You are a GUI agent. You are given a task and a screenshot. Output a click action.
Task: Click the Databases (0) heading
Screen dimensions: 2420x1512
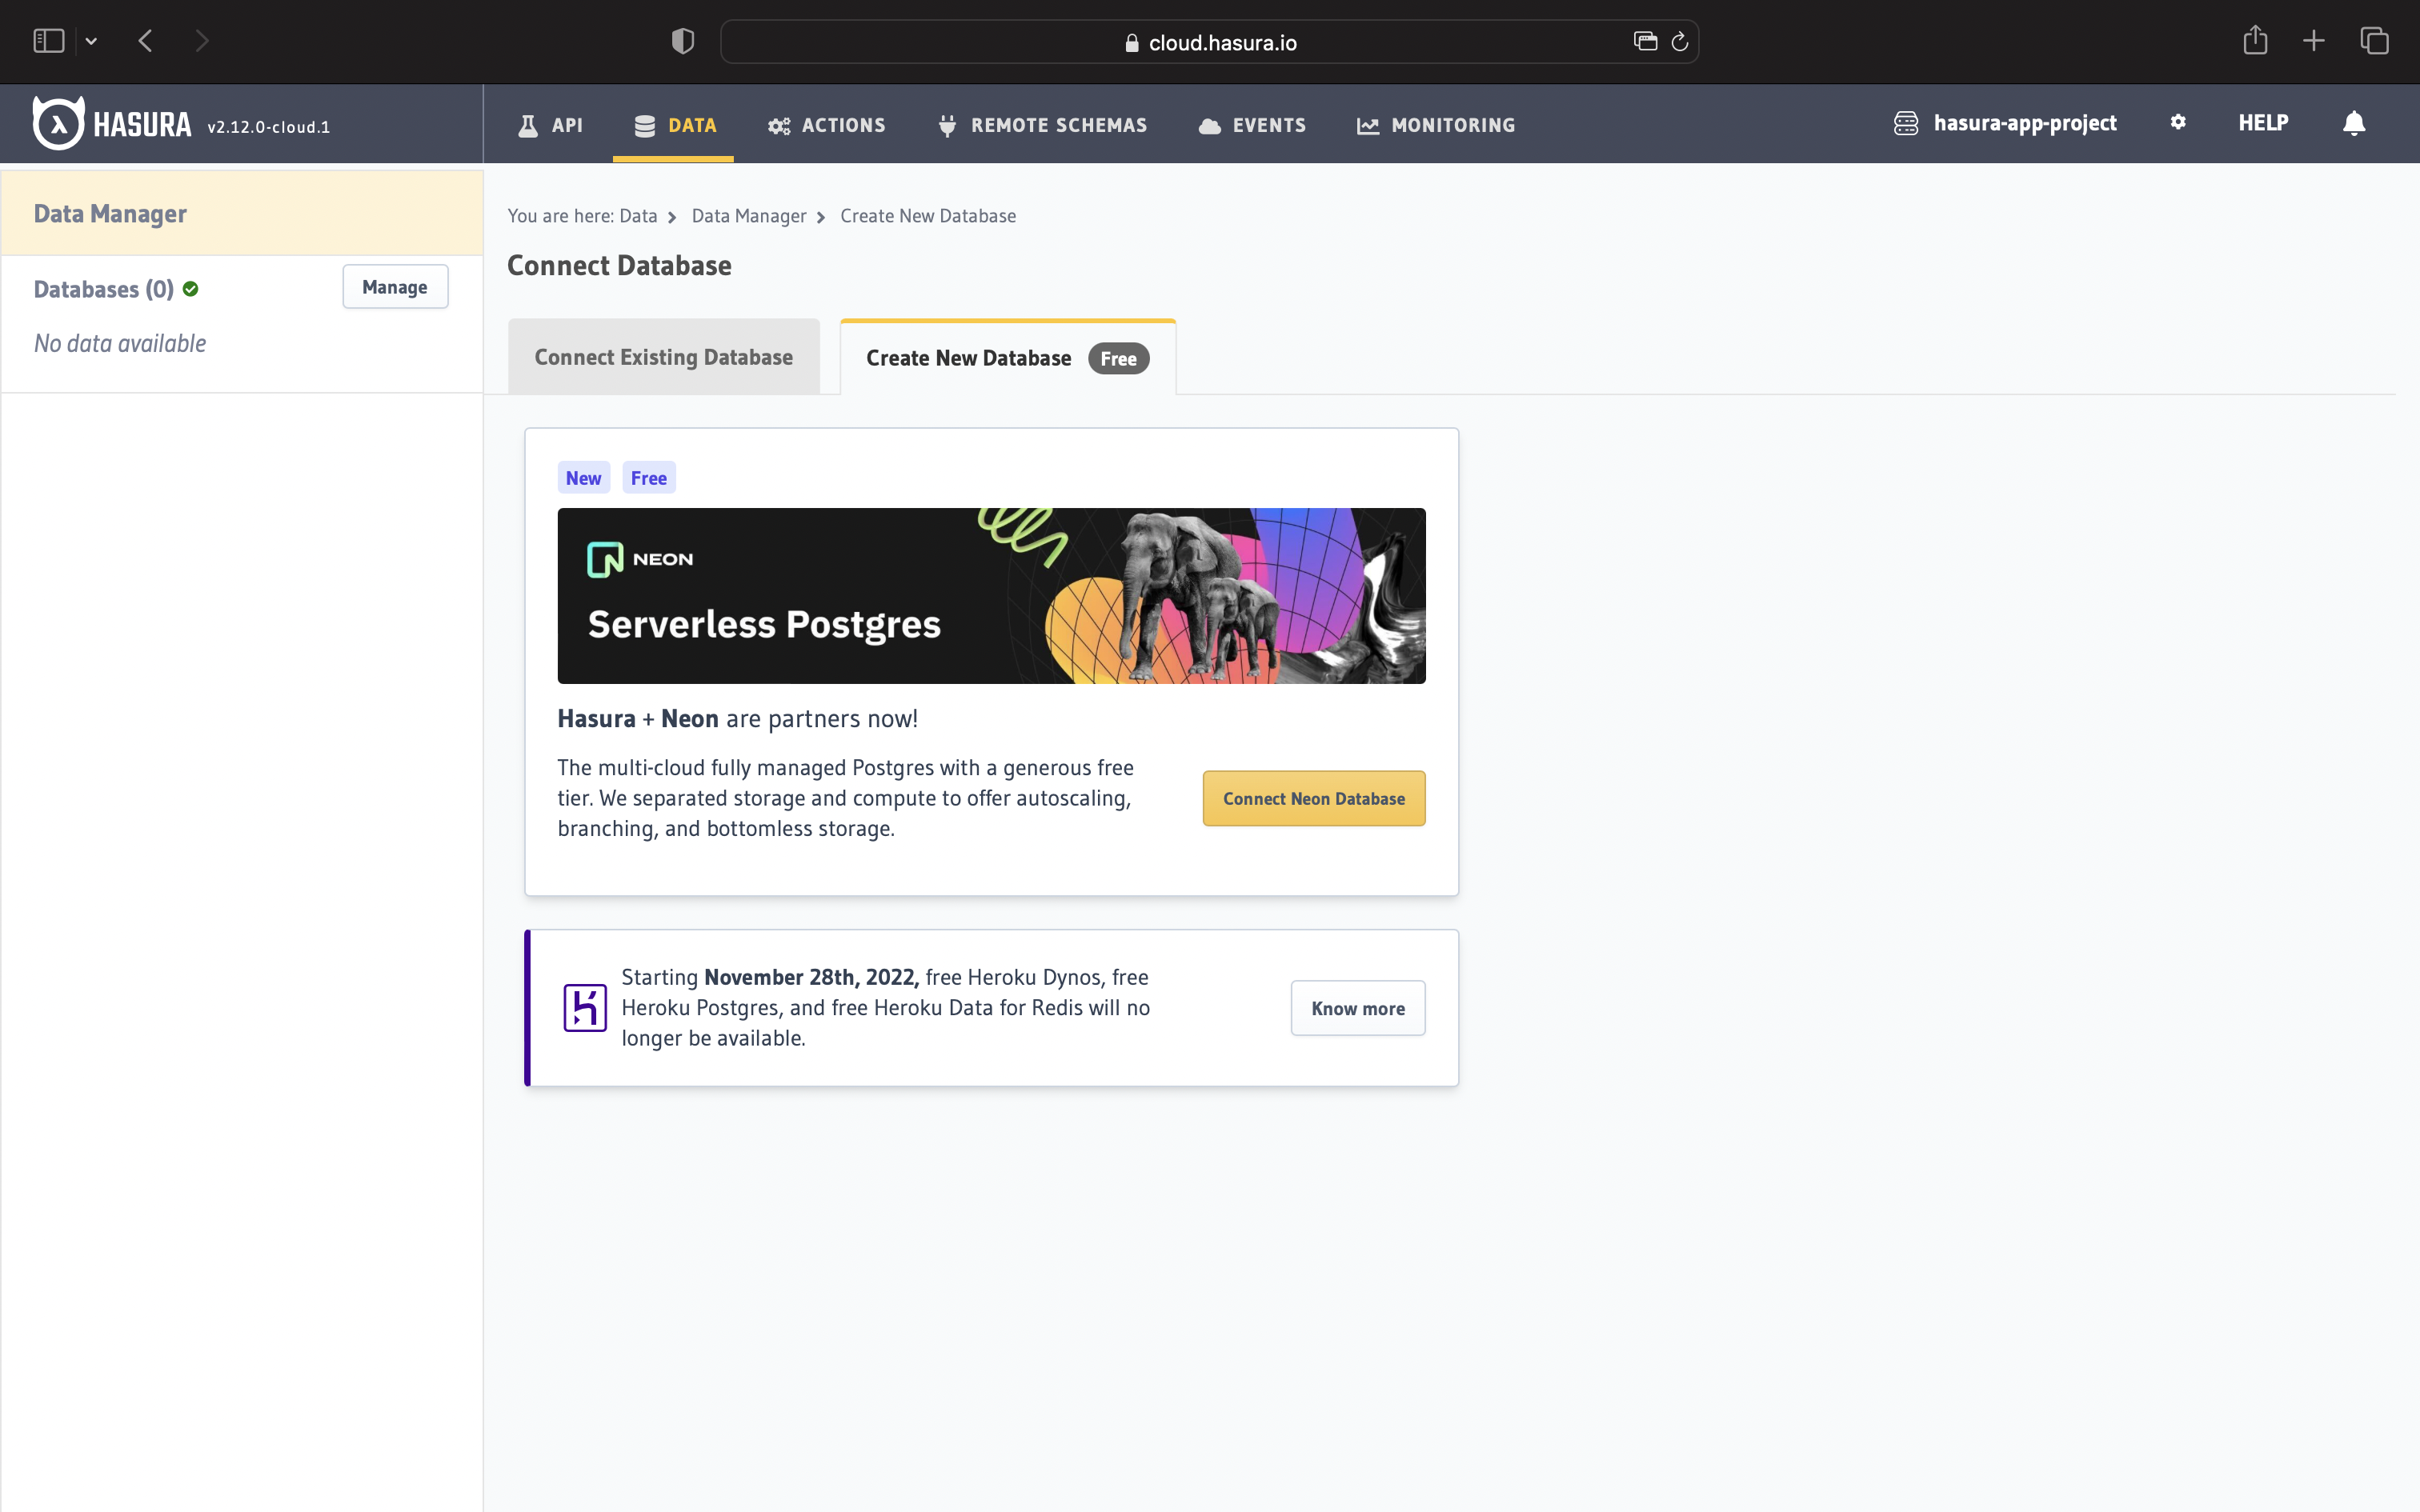coord(103,289)
